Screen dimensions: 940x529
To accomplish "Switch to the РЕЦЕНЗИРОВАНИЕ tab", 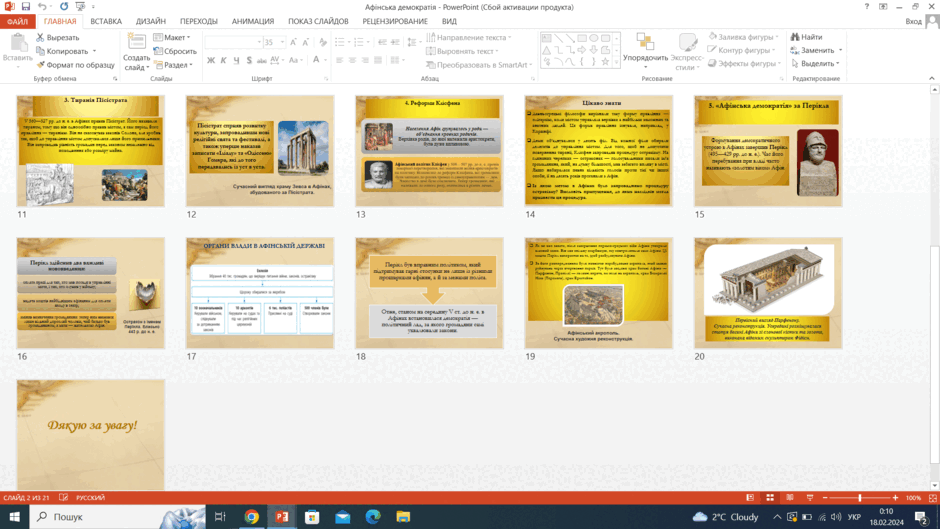I will point(394,22).
